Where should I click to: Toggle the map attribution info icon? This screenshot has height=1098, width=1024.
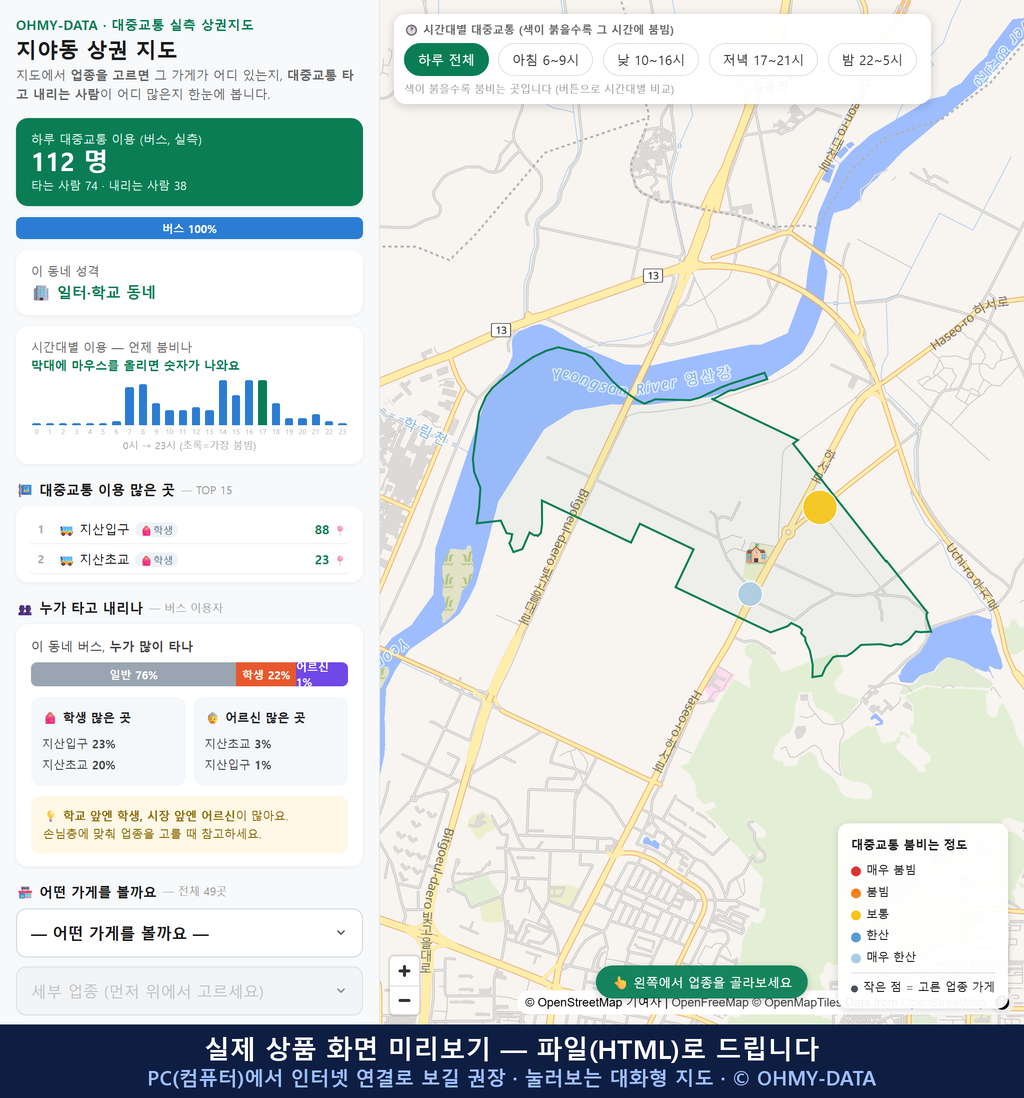pyautogui.click(x=1003, y=1003)
